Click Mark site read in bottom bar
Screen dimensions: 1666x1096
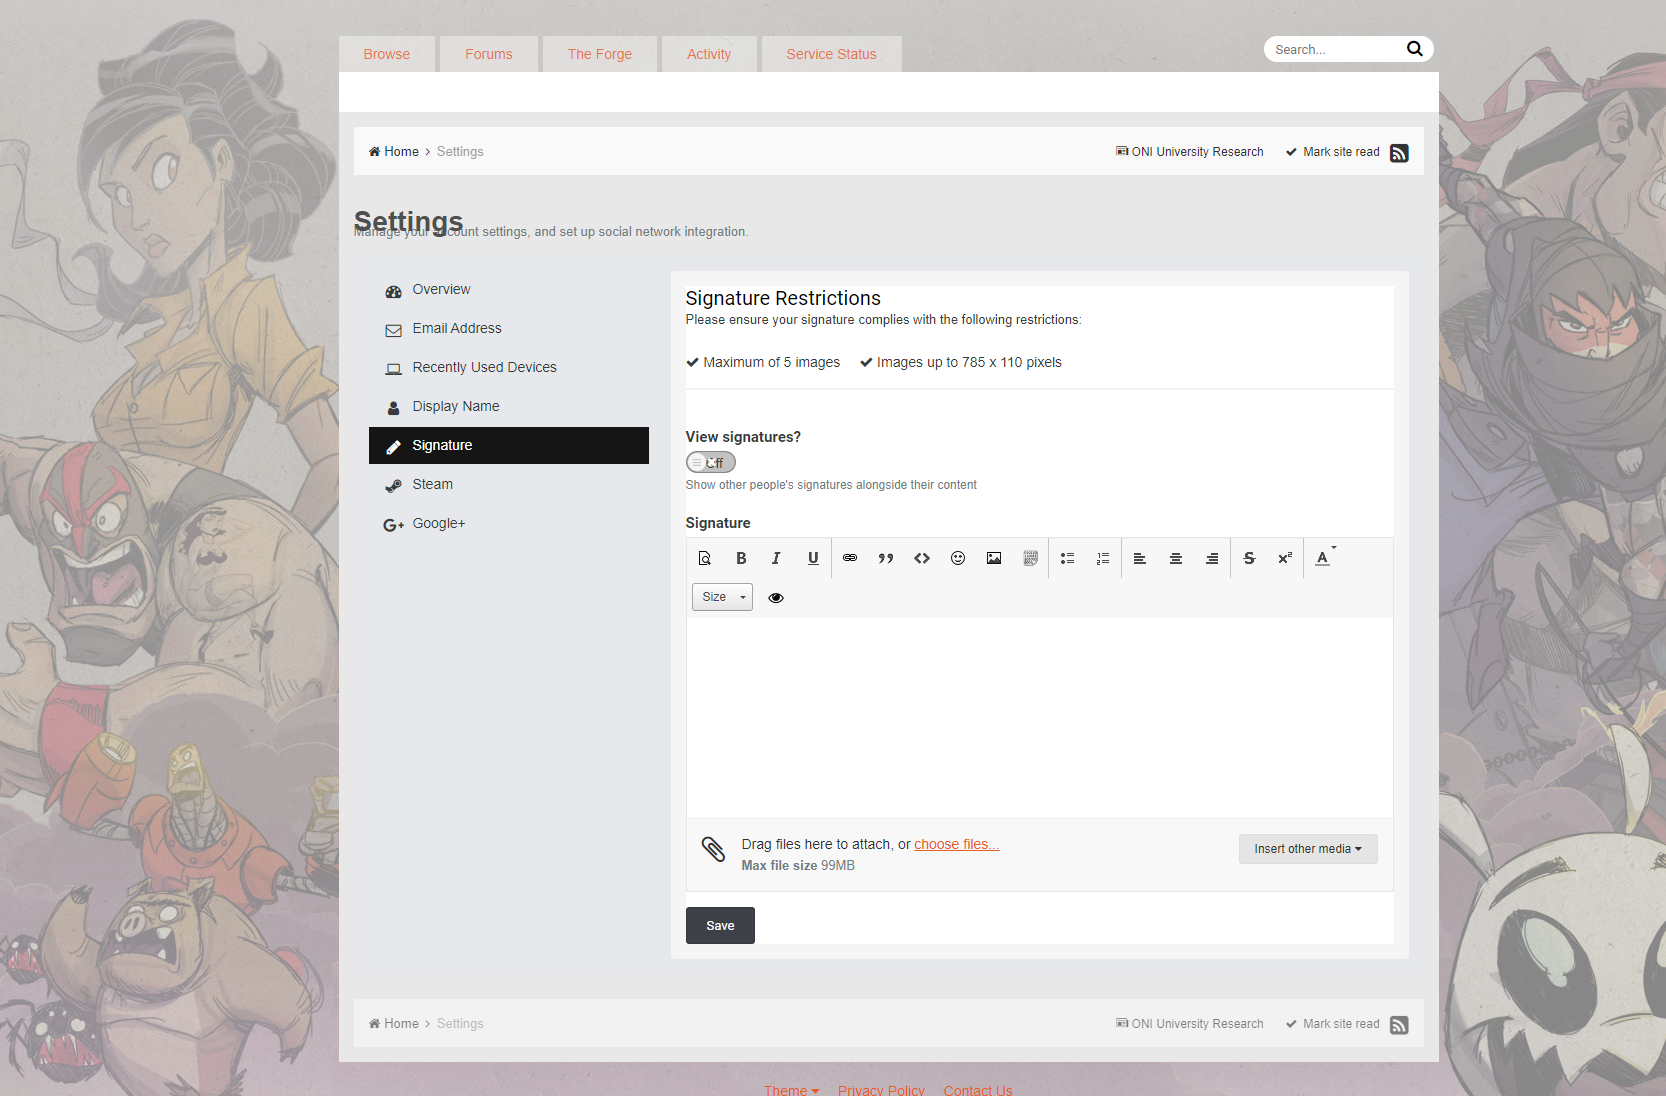coord(1333,1024)
